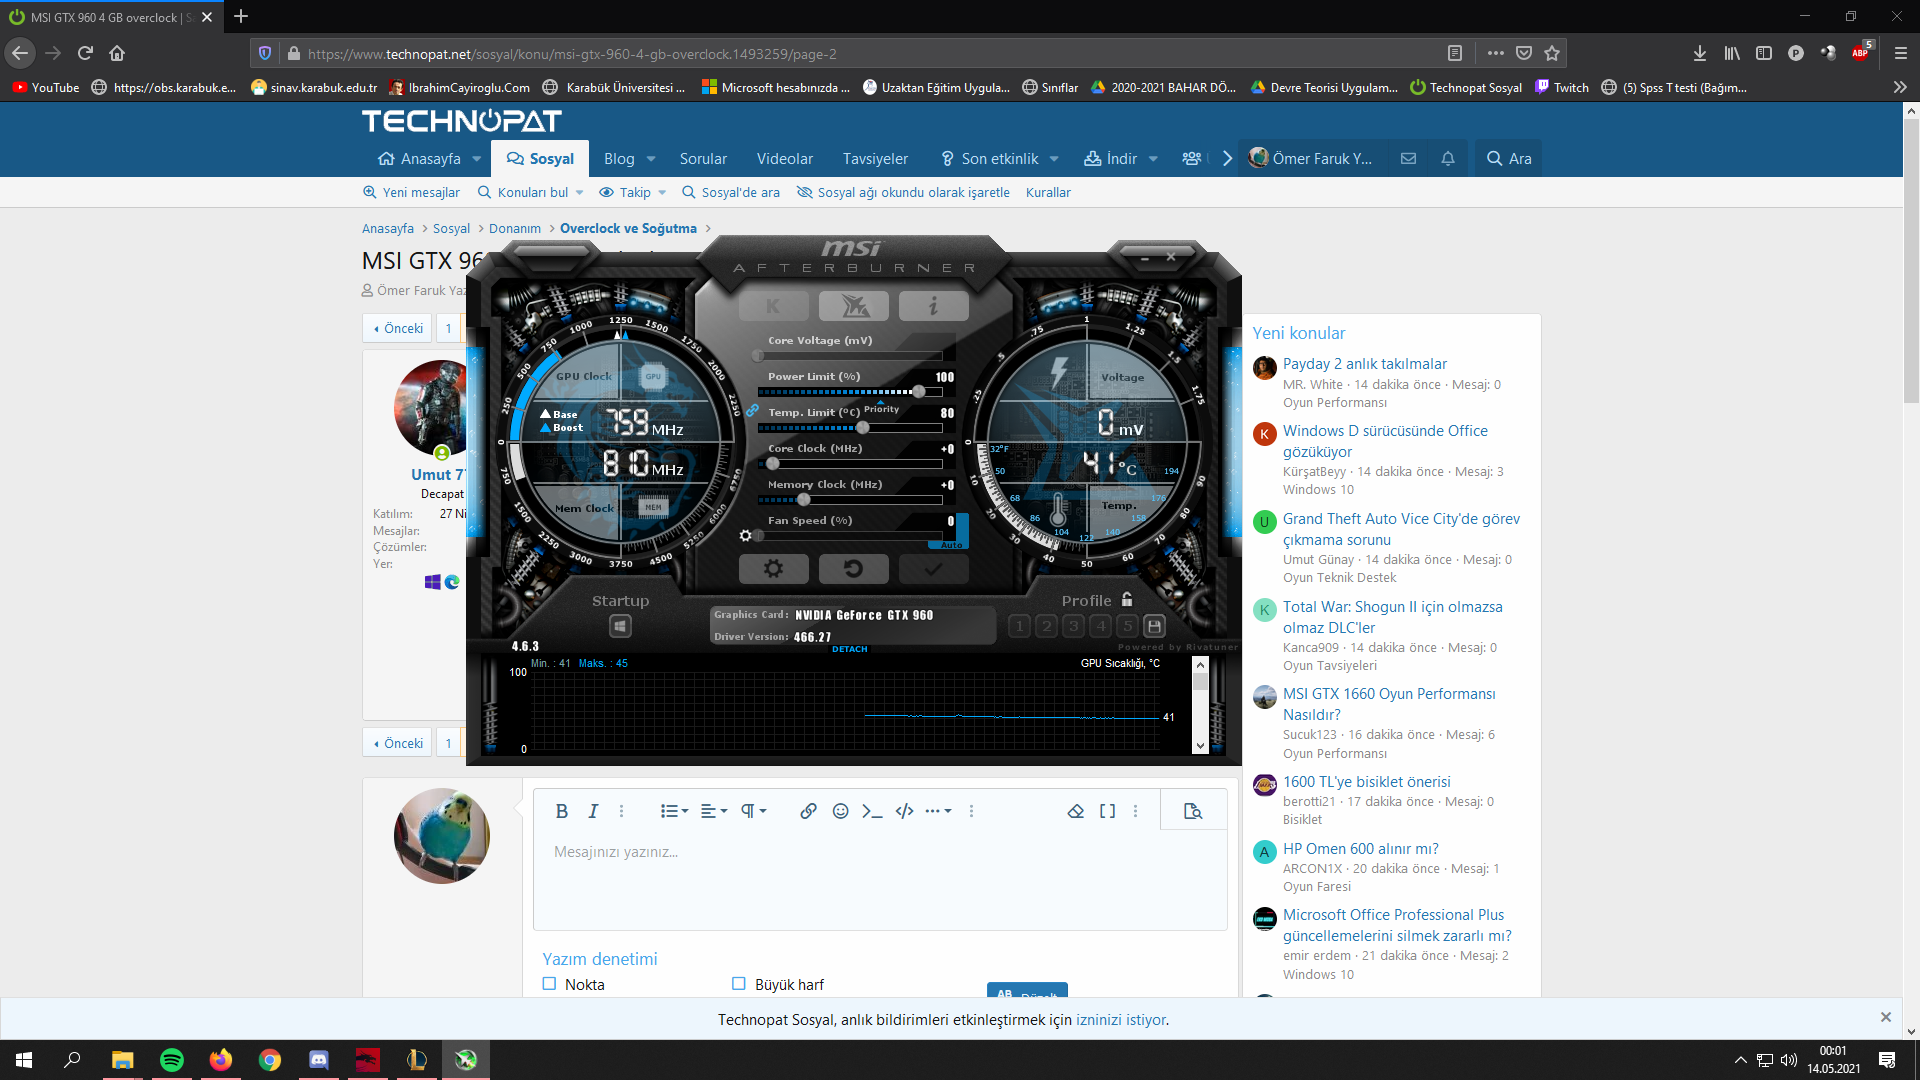Screen dimensions: 1920x1080
Task: Click the save profile floppy icon
Action: (1154, 626)
